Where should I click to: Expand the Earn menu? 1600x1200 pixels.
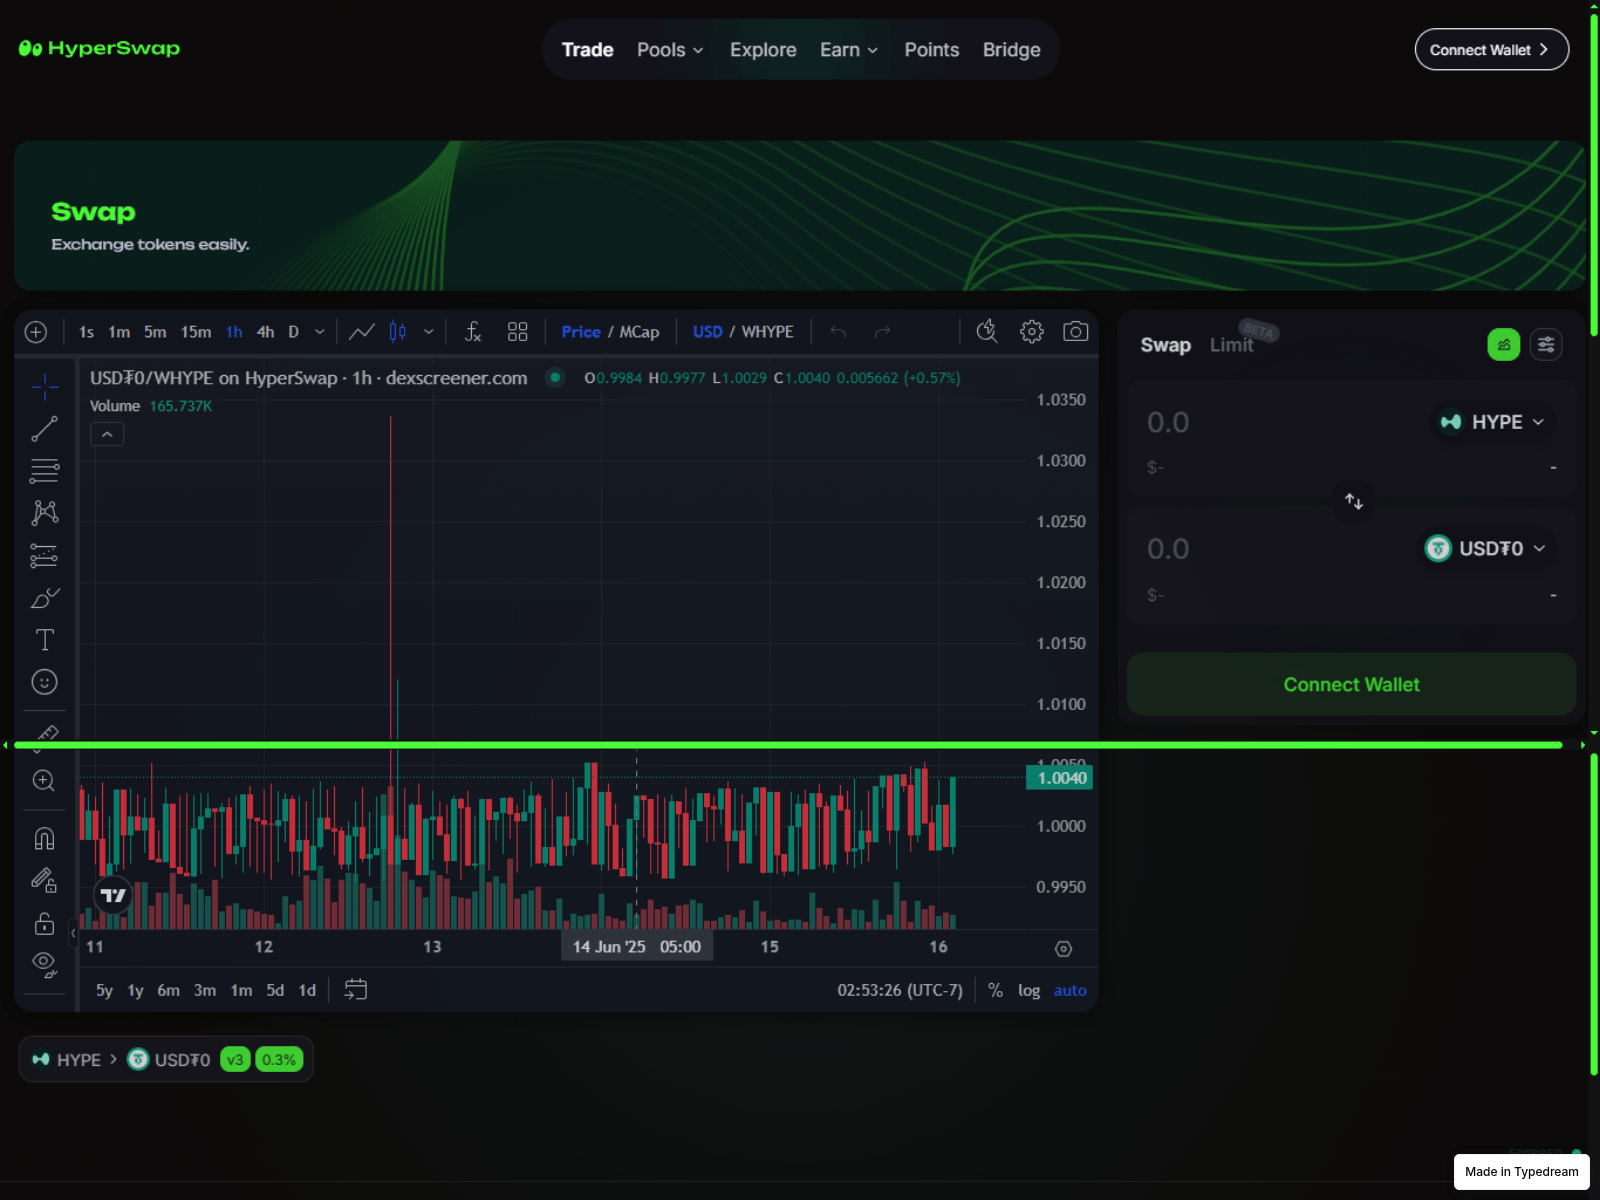point(849,50)
